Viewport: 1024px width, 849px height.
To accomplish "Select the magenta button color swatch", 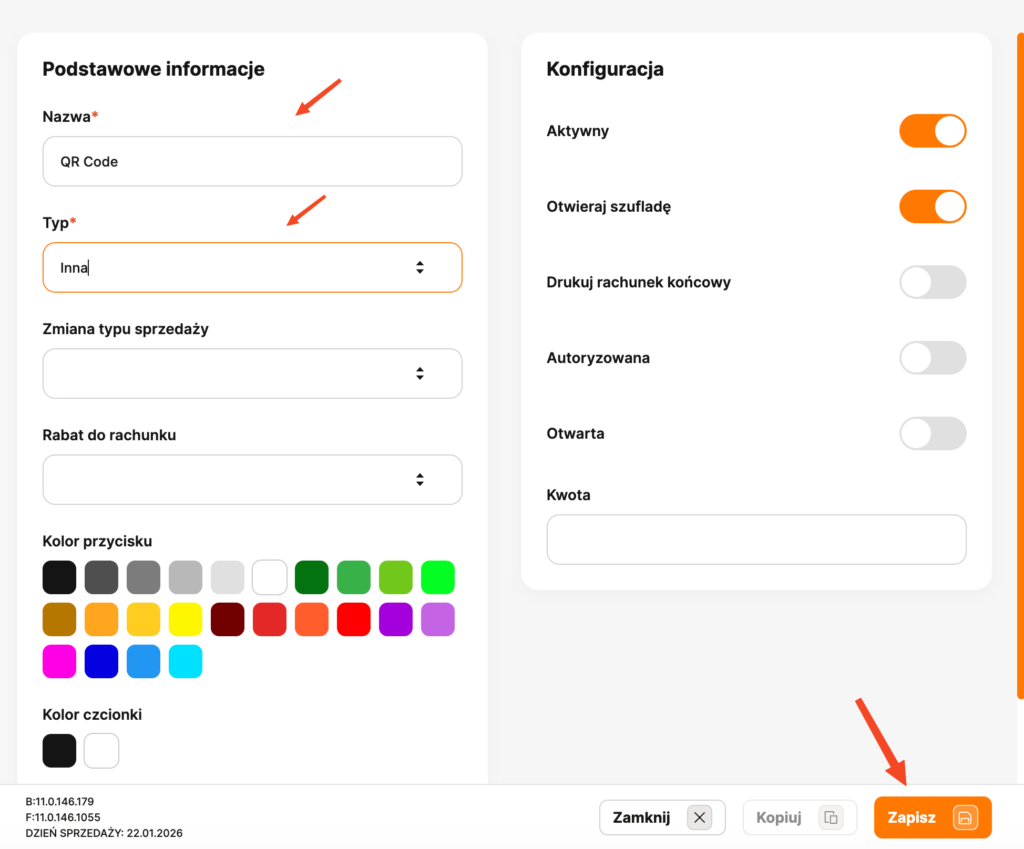I will [x=59, y=661].
